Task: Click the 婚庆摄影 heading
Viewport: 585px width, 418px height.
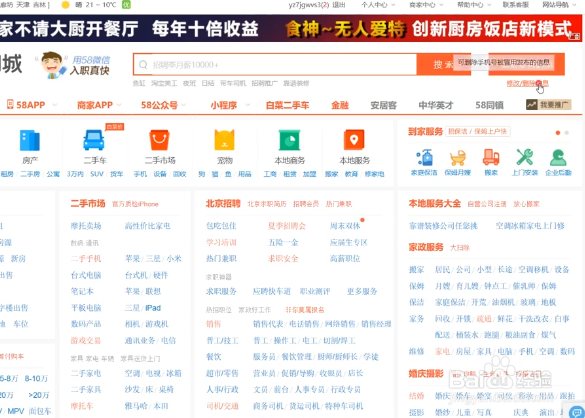Action: 426,373
